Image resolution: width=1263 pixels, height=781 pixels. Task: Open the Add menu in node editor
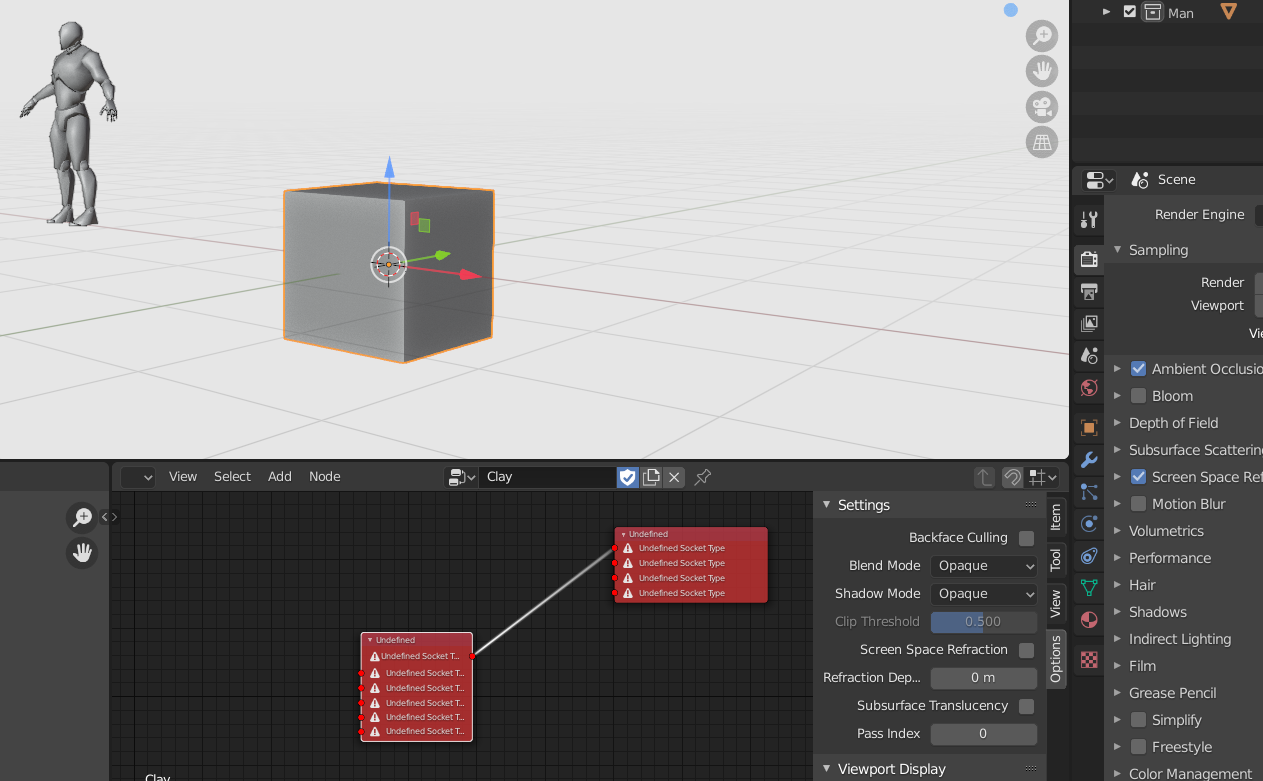[x=280, y=477]
